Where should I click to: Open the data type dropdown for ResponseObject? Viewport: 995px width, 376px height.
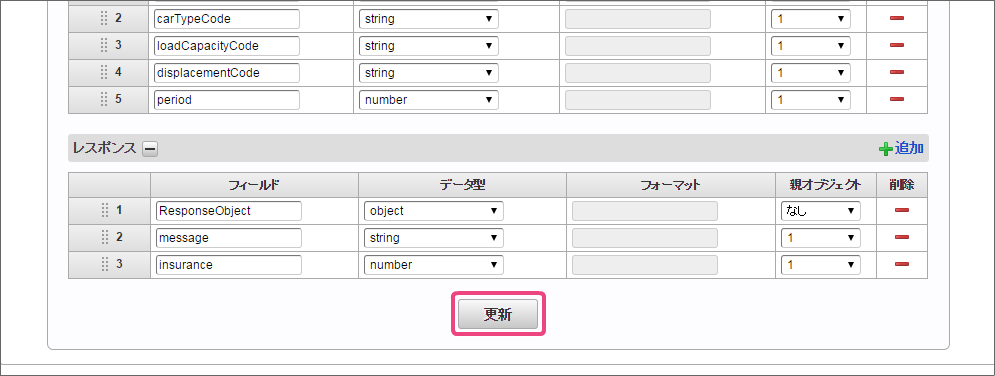click(433, 211)
